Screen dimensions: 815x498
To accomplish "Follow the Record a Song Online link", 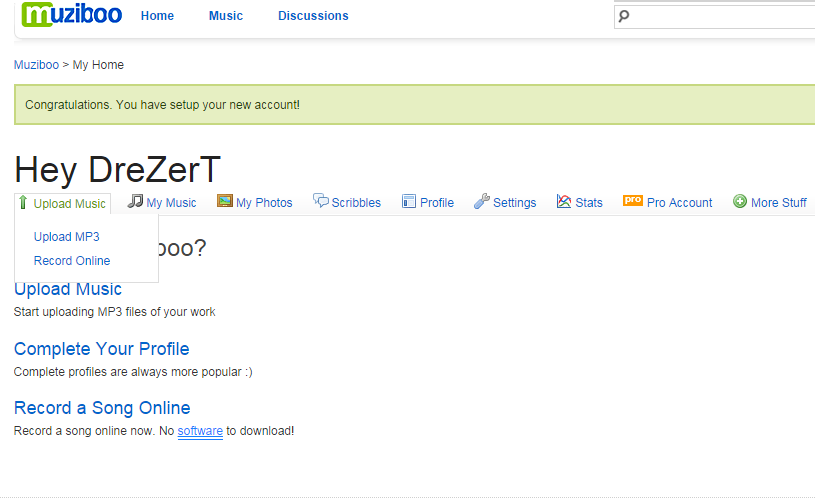I will [x=102, y=408].
